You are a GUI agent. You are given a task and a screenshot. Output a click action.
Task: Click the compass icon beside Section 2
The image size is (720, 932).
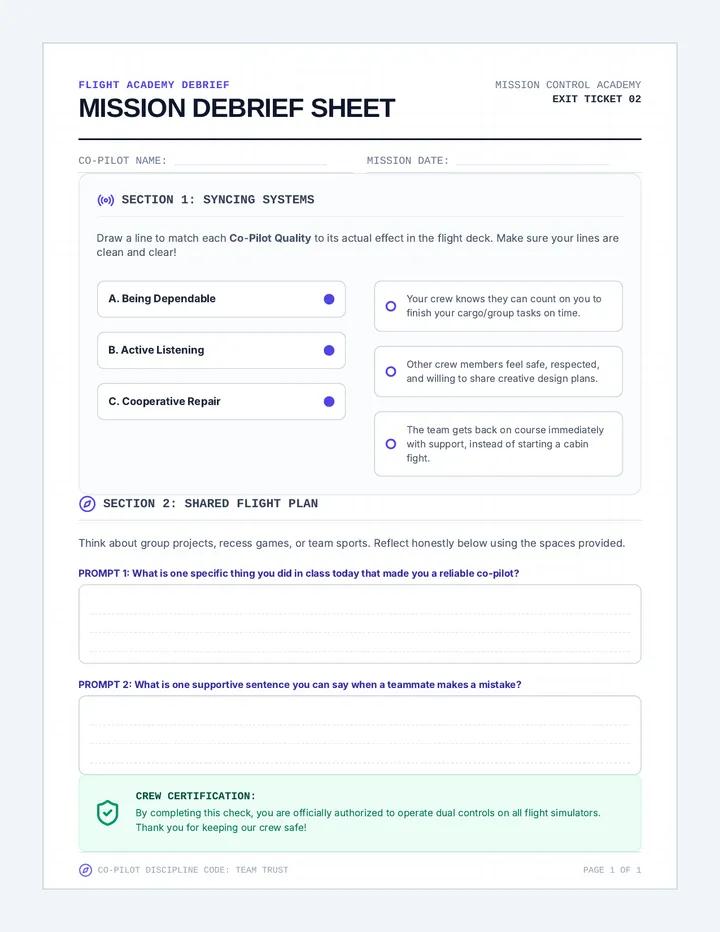(x=87, y=504)
